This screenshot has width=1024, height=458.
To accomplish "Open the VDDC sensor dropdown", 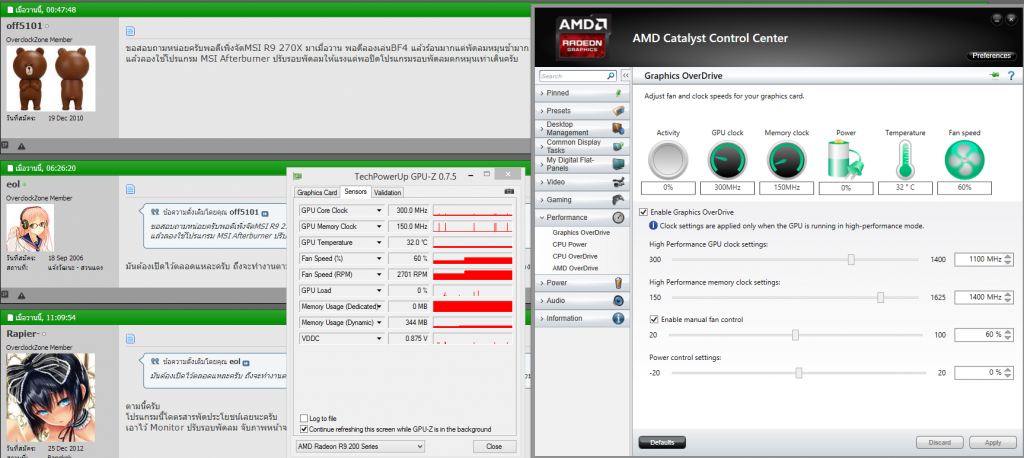I will (x=379, y=338).
